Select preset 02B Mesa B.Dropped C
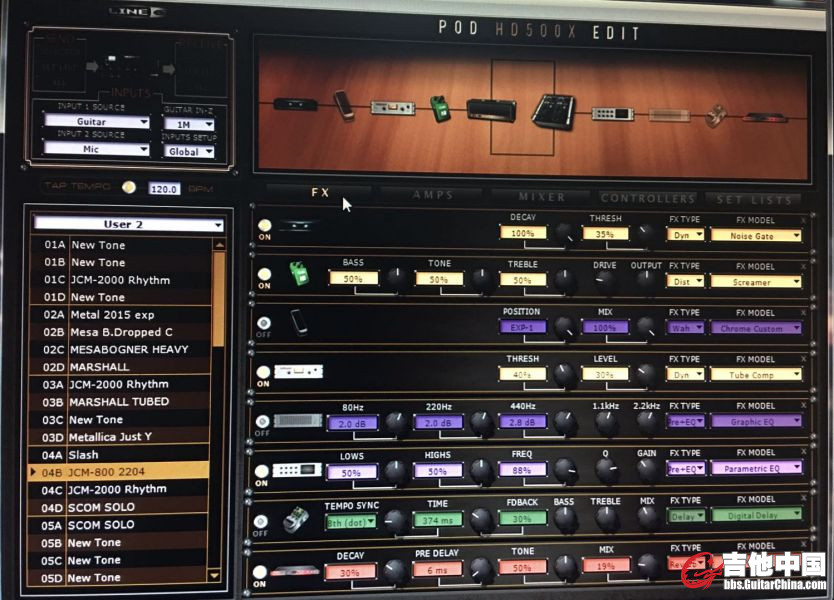 [x=120, y=332]
